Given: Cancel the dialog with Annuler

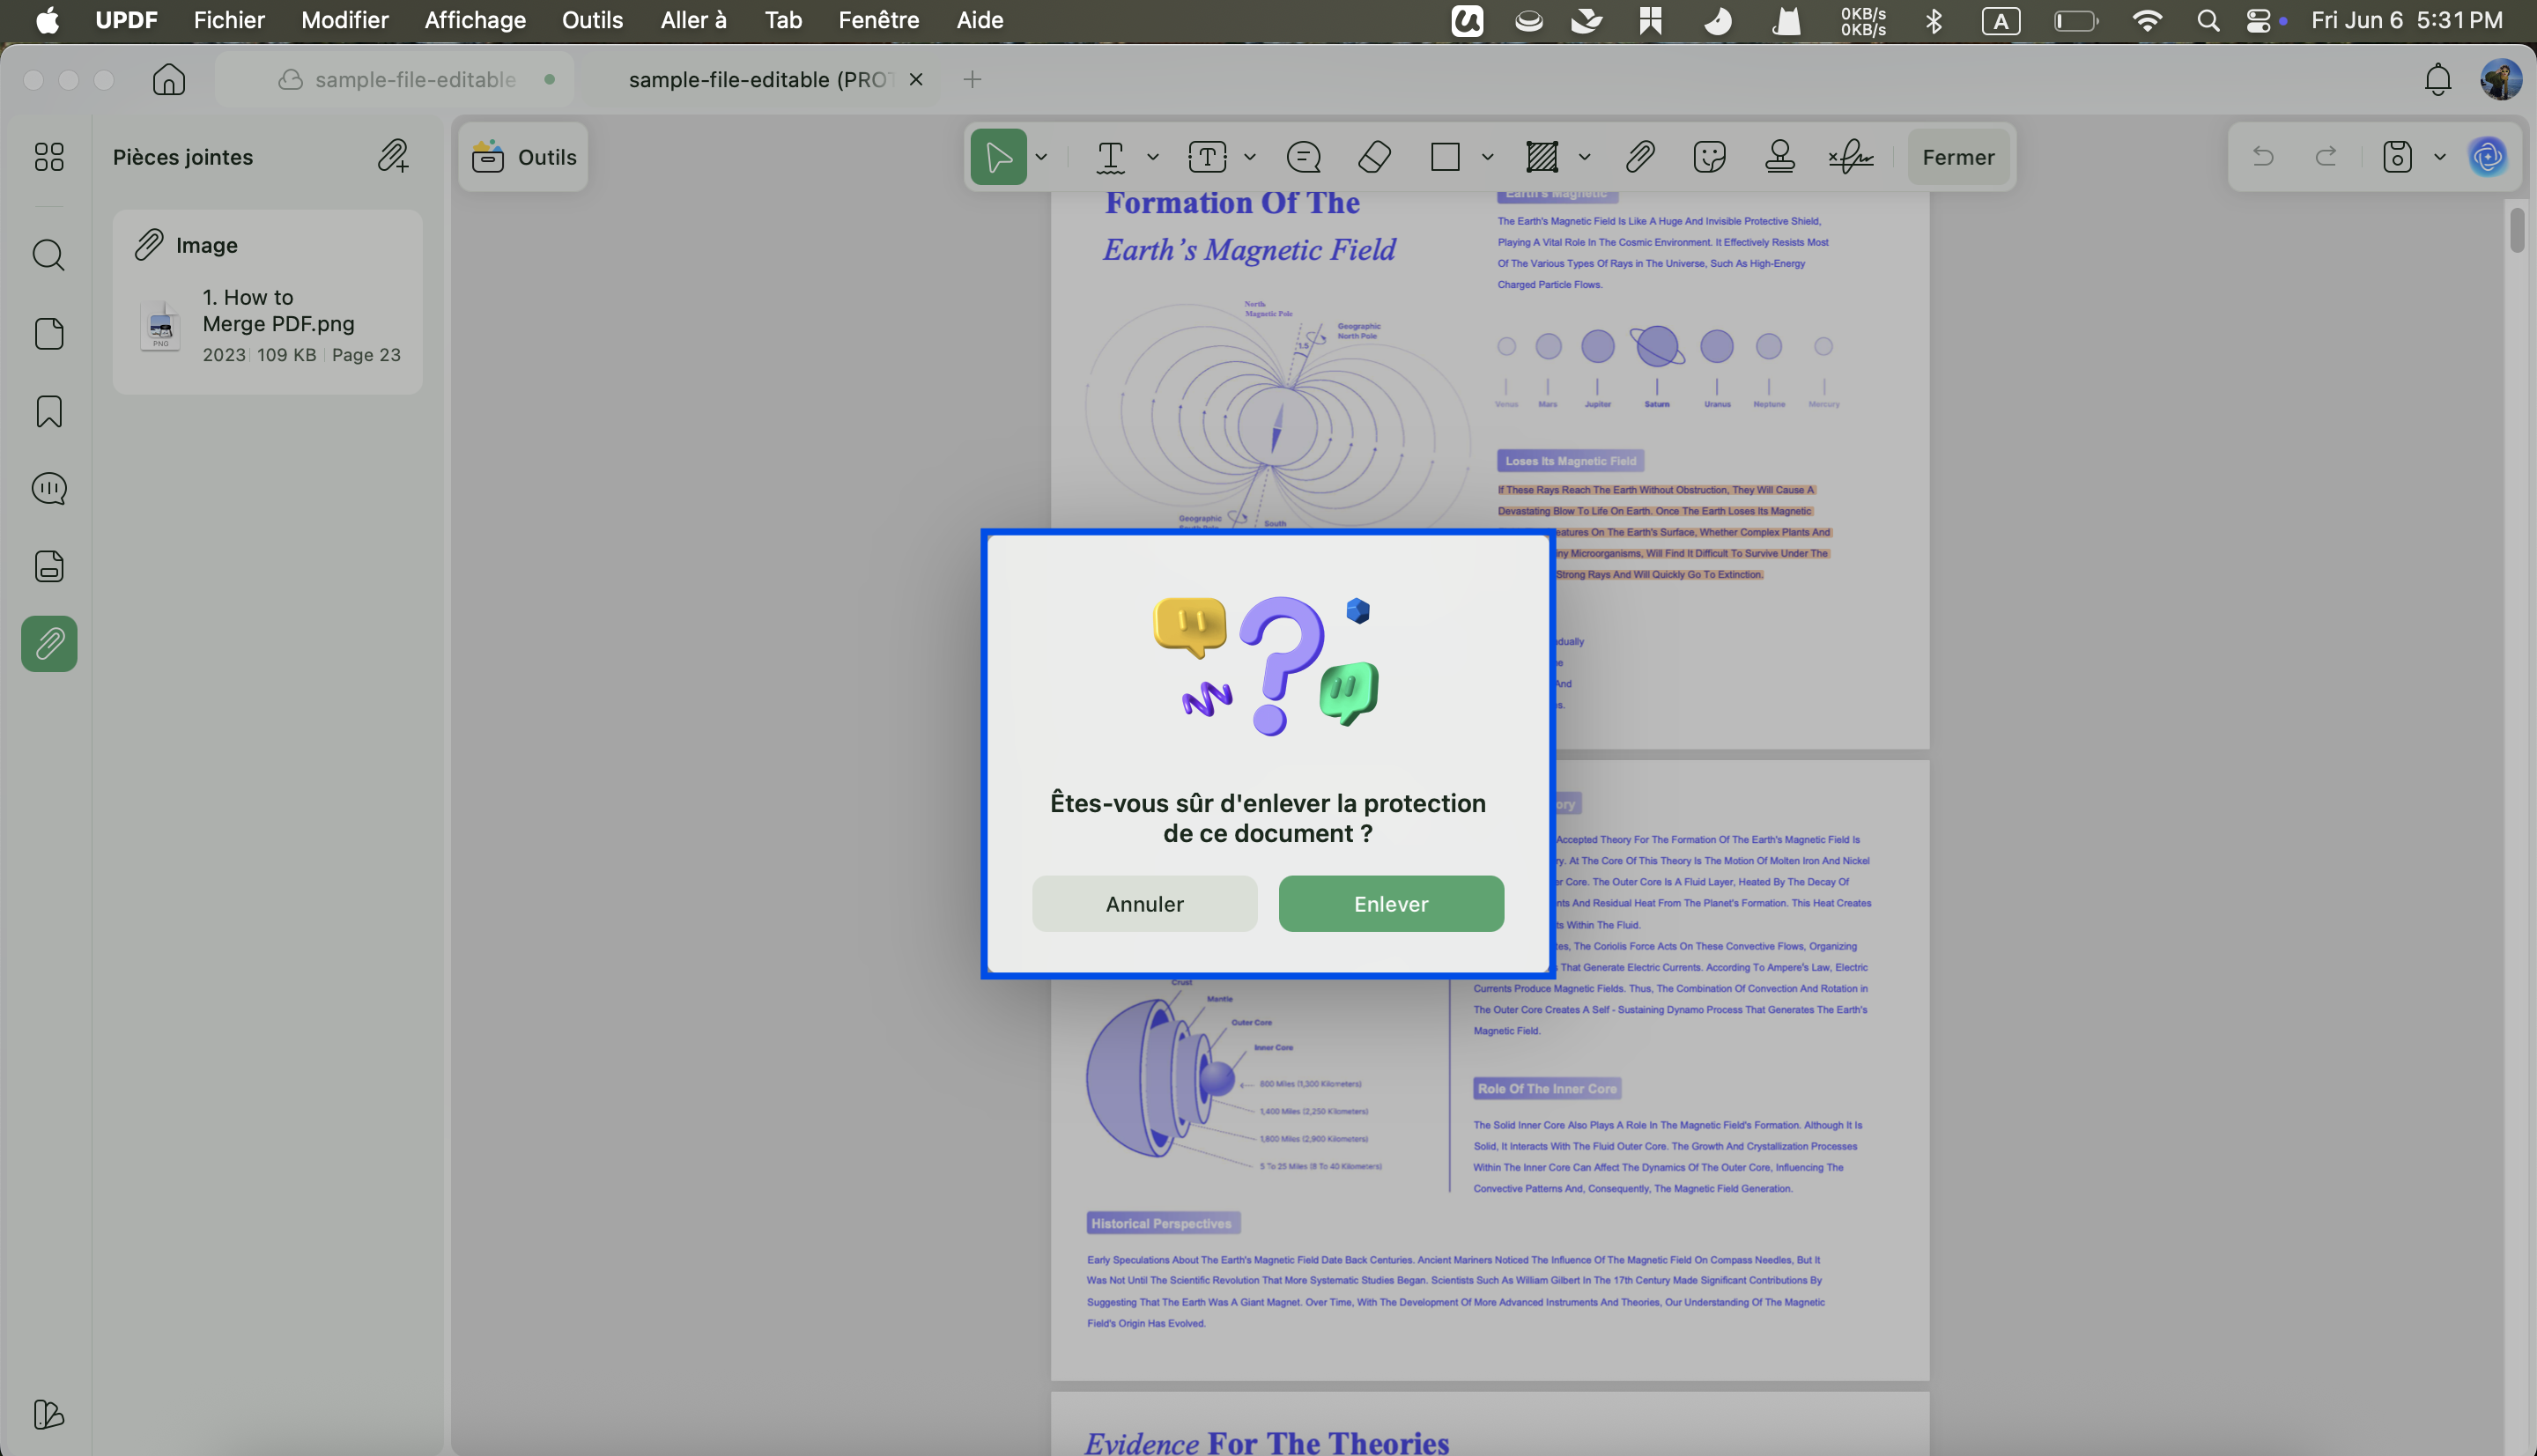Looking at the screenshot, I should pos(1144,903).
